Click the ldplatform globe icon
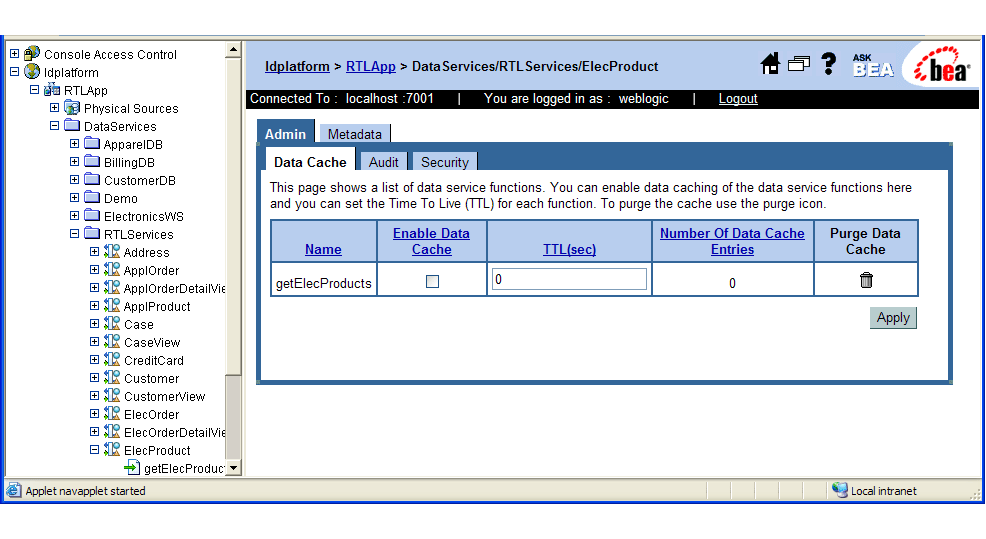 click(x=32, y=72)
